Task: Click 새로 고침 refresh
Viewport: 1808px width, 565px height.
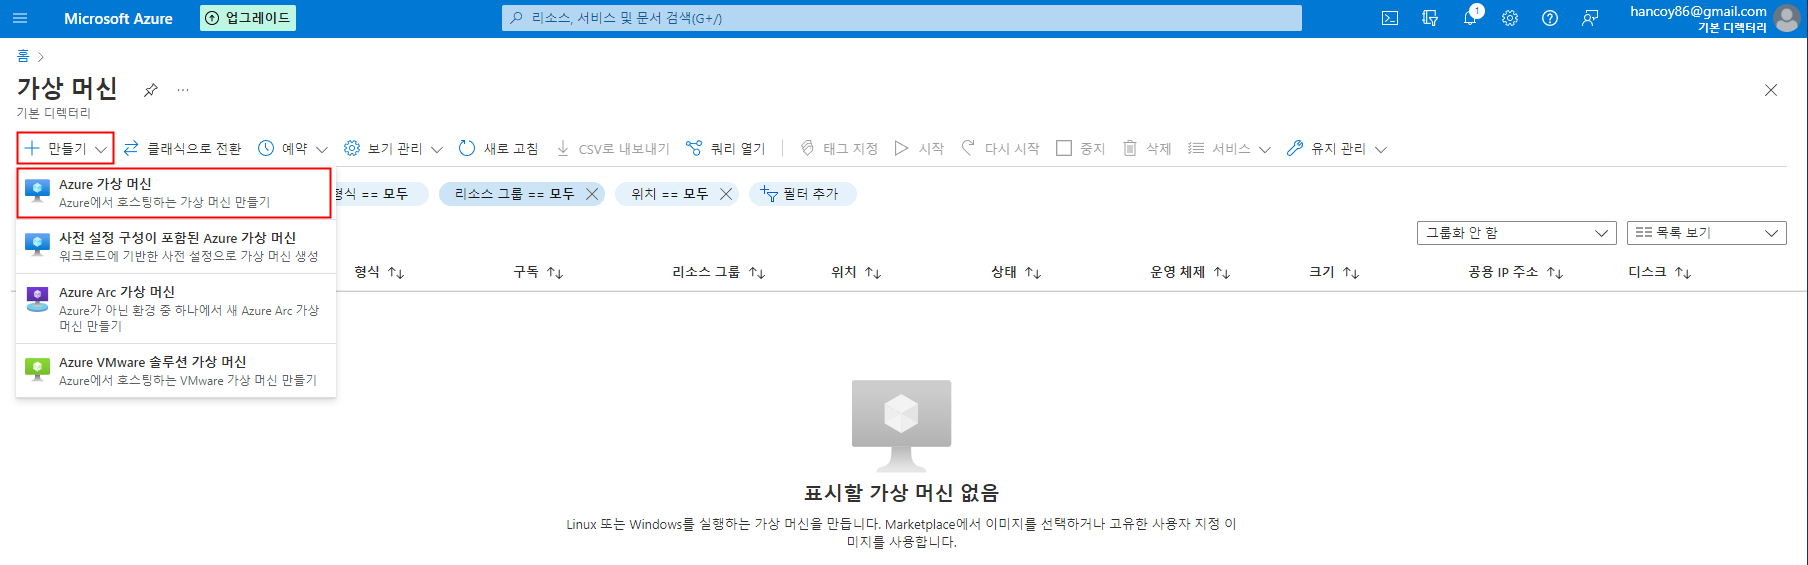Action: [498, 148]
